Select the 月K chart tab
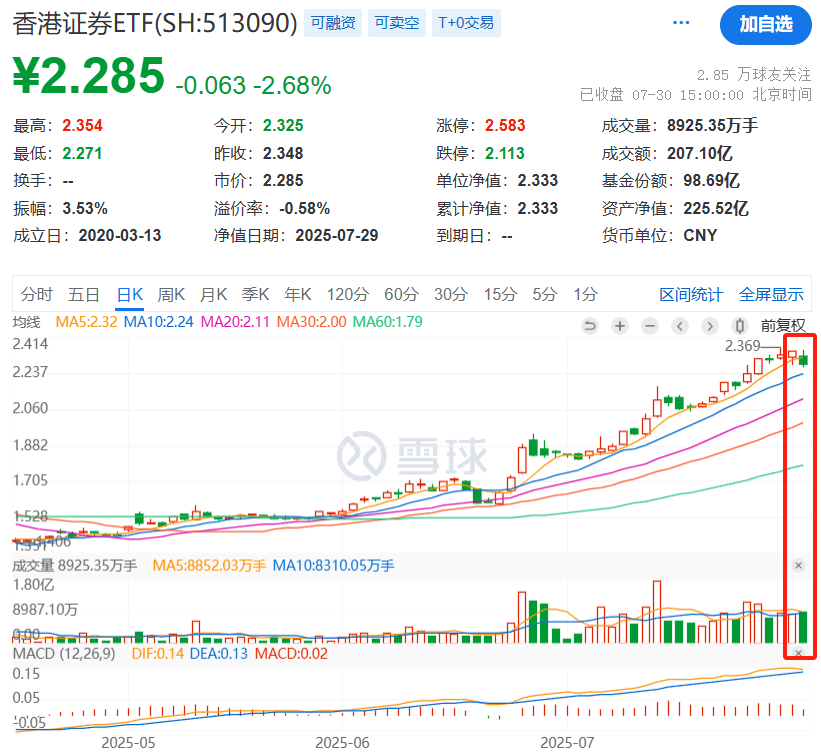The width and height of the screenshot is (821, 756). [214, 295]
